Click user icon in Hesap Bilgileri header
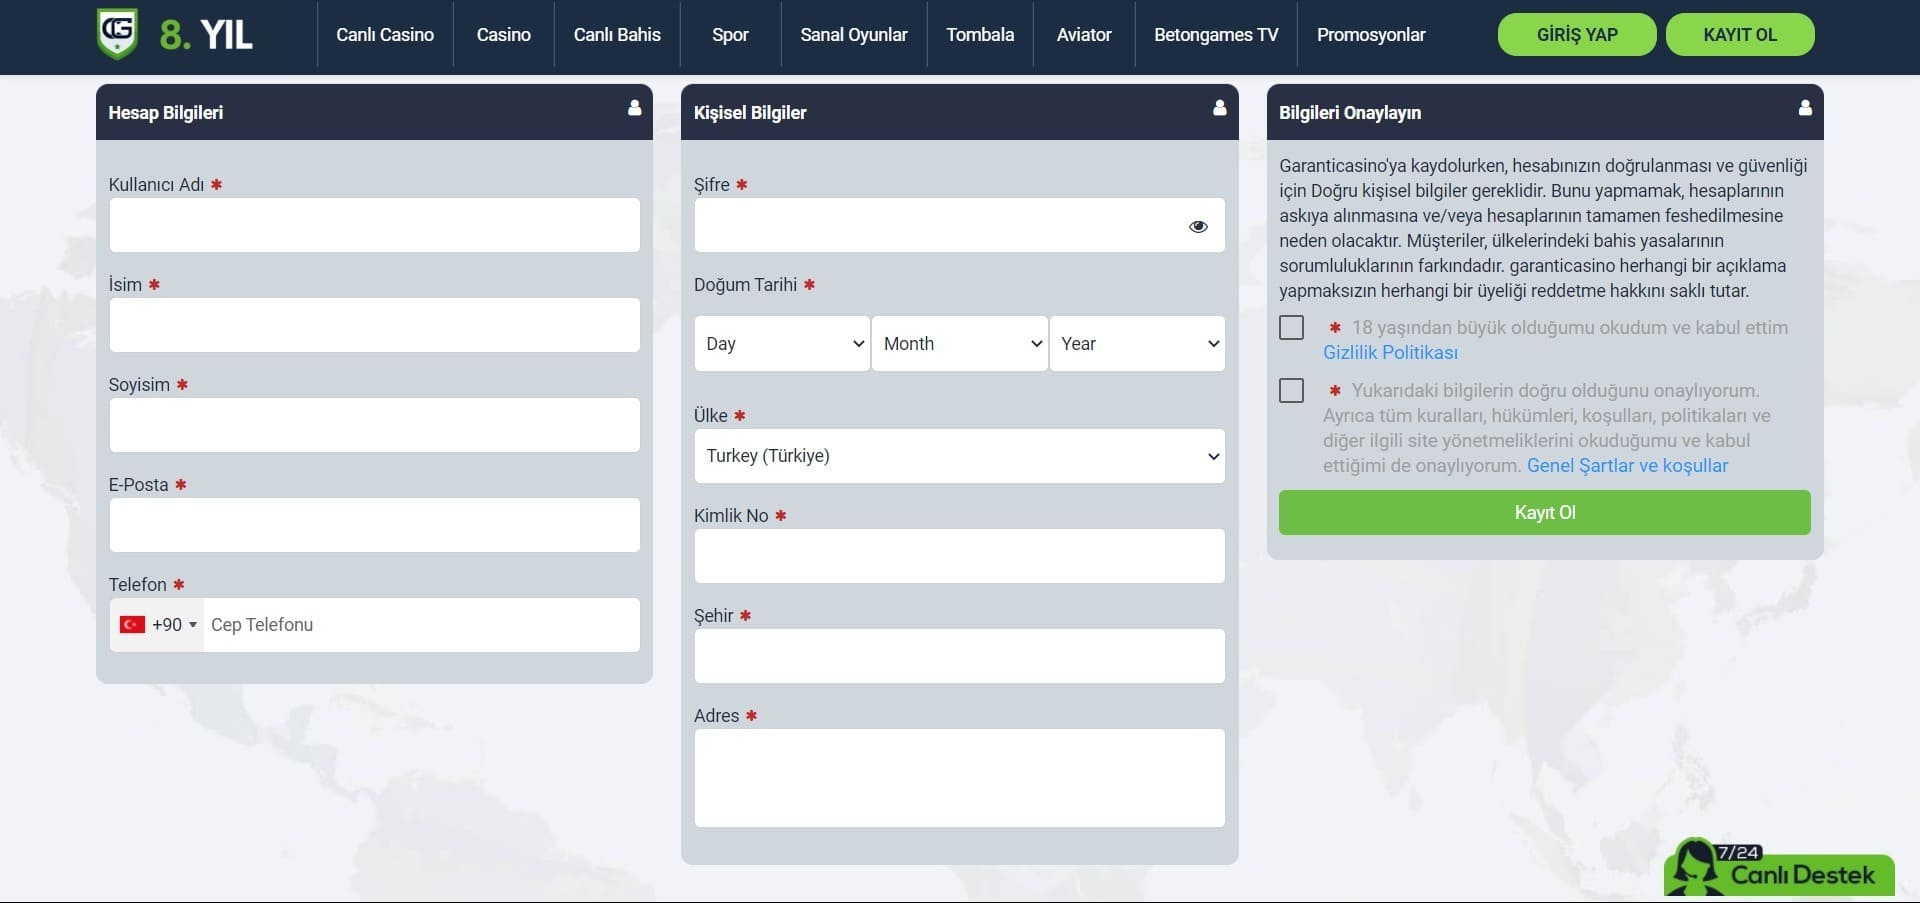The width and height of the screenshot is (1920, 903). click(x=634, y=108)
